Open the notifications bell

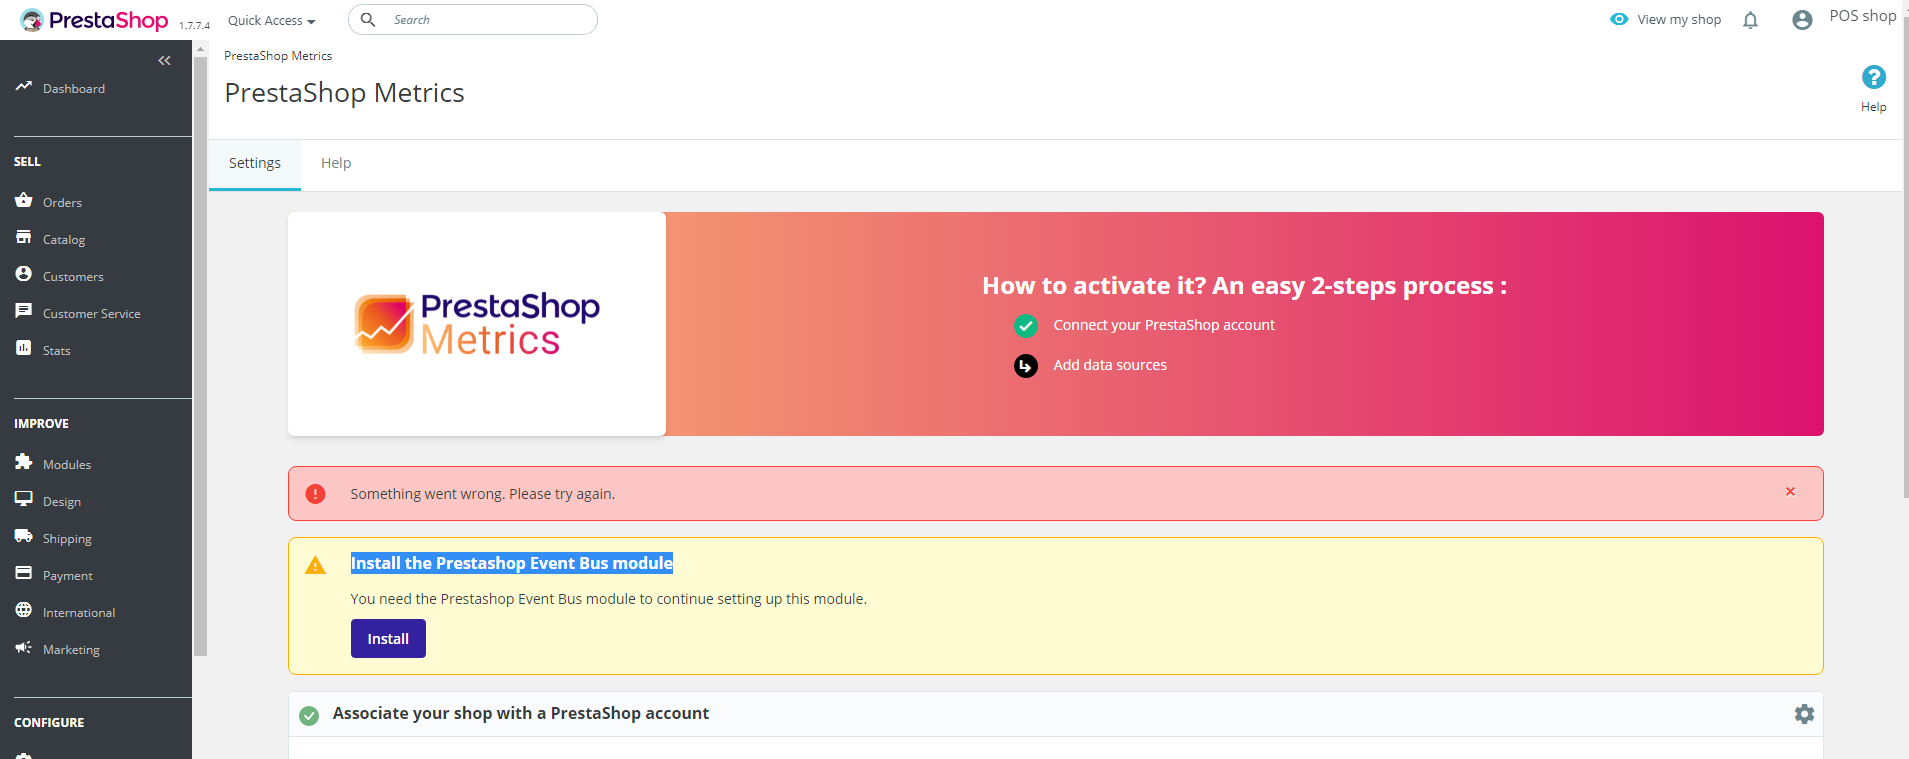(x=1750, y=20)
